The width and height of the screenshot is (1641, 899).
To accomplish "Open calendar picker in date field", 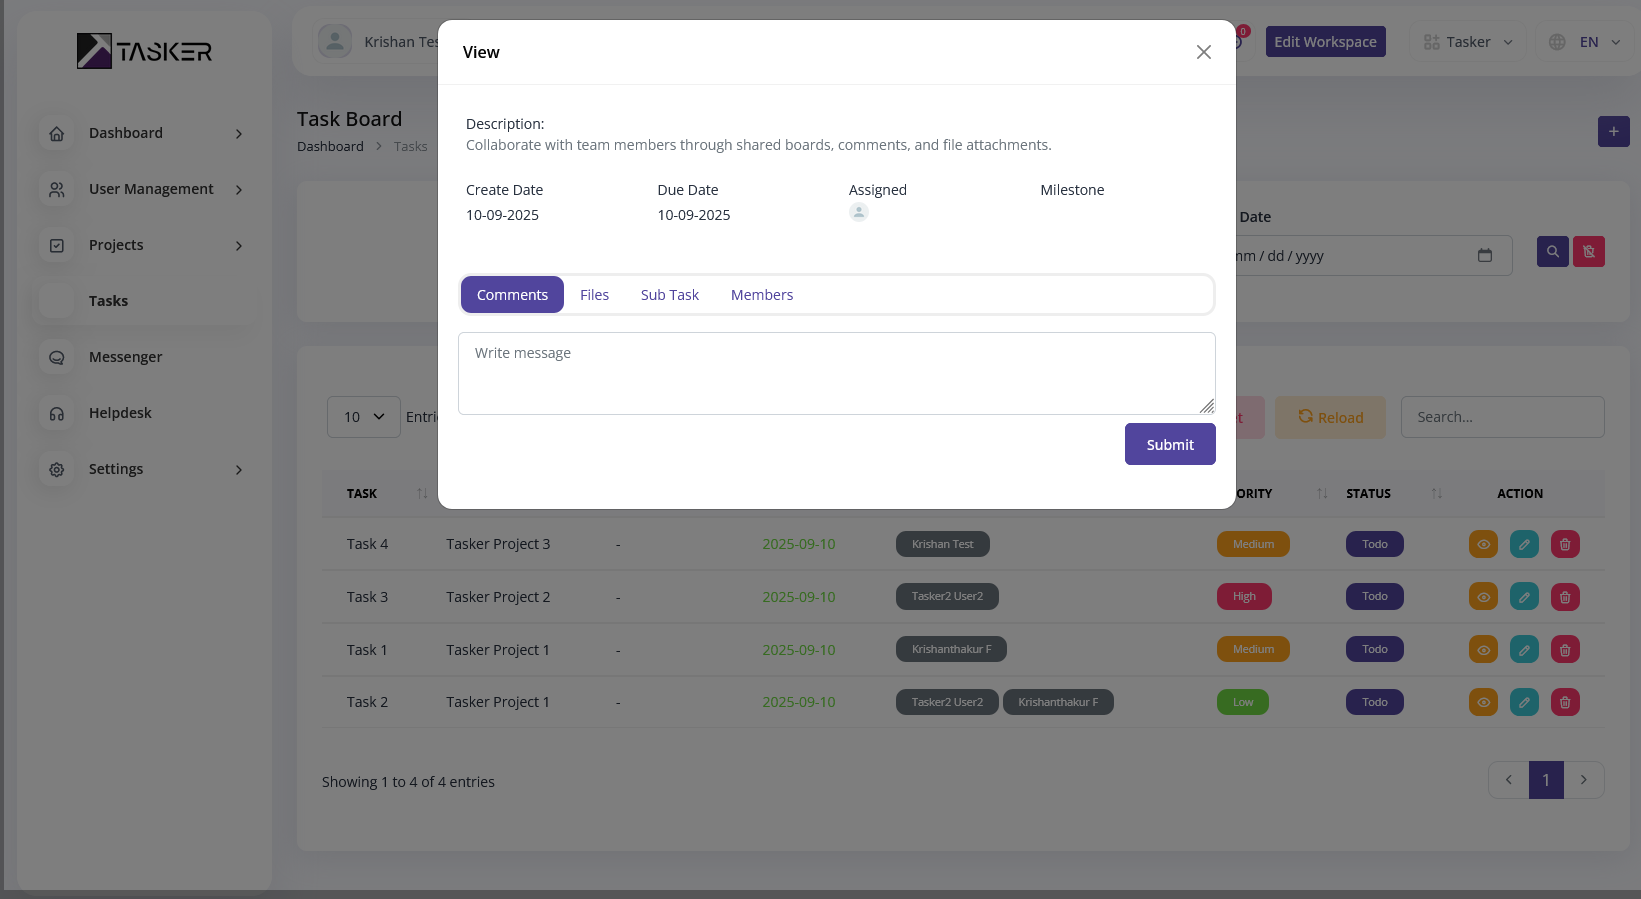I will coord(1485,256).
